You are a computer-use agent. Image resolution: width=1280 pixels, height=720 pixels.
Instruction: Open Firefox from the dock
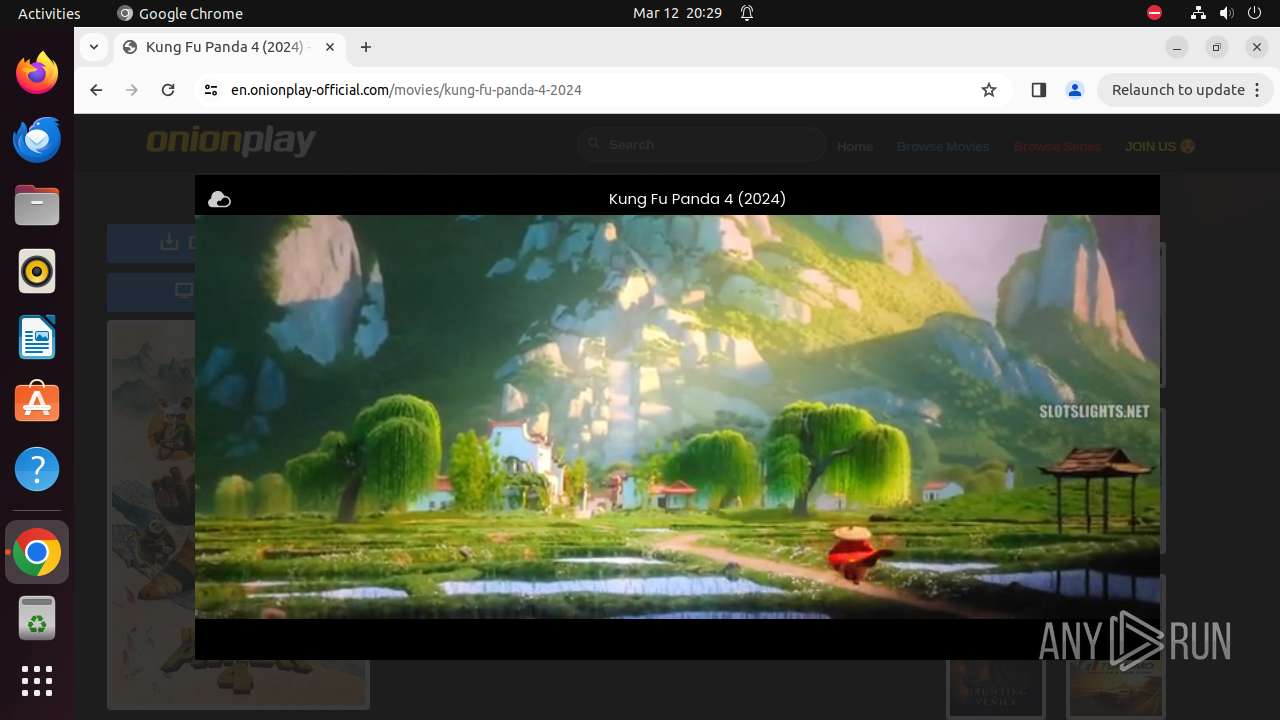point(37,73)
